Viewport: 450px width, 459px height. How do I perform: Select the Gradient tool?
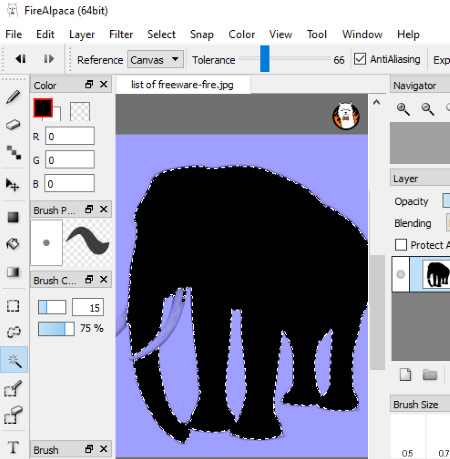click(x=13, y=272)
